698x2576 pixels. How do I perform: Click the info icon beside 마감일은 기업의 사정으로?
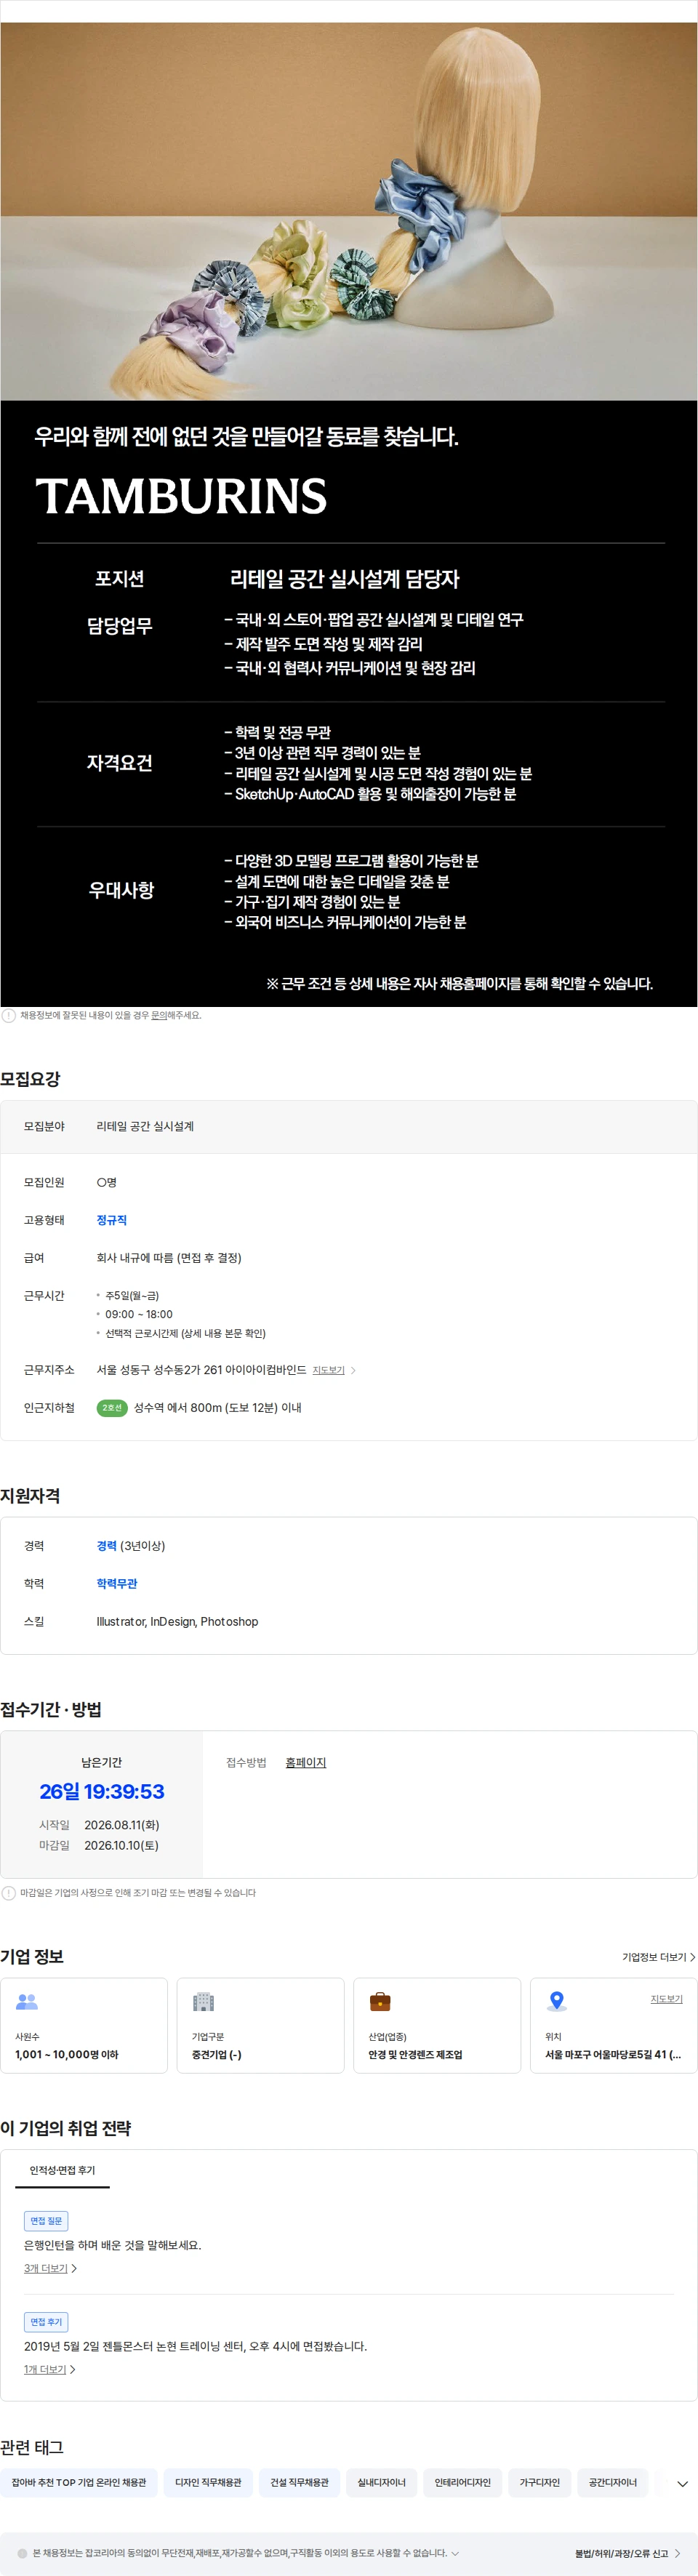coord(9,1893)
